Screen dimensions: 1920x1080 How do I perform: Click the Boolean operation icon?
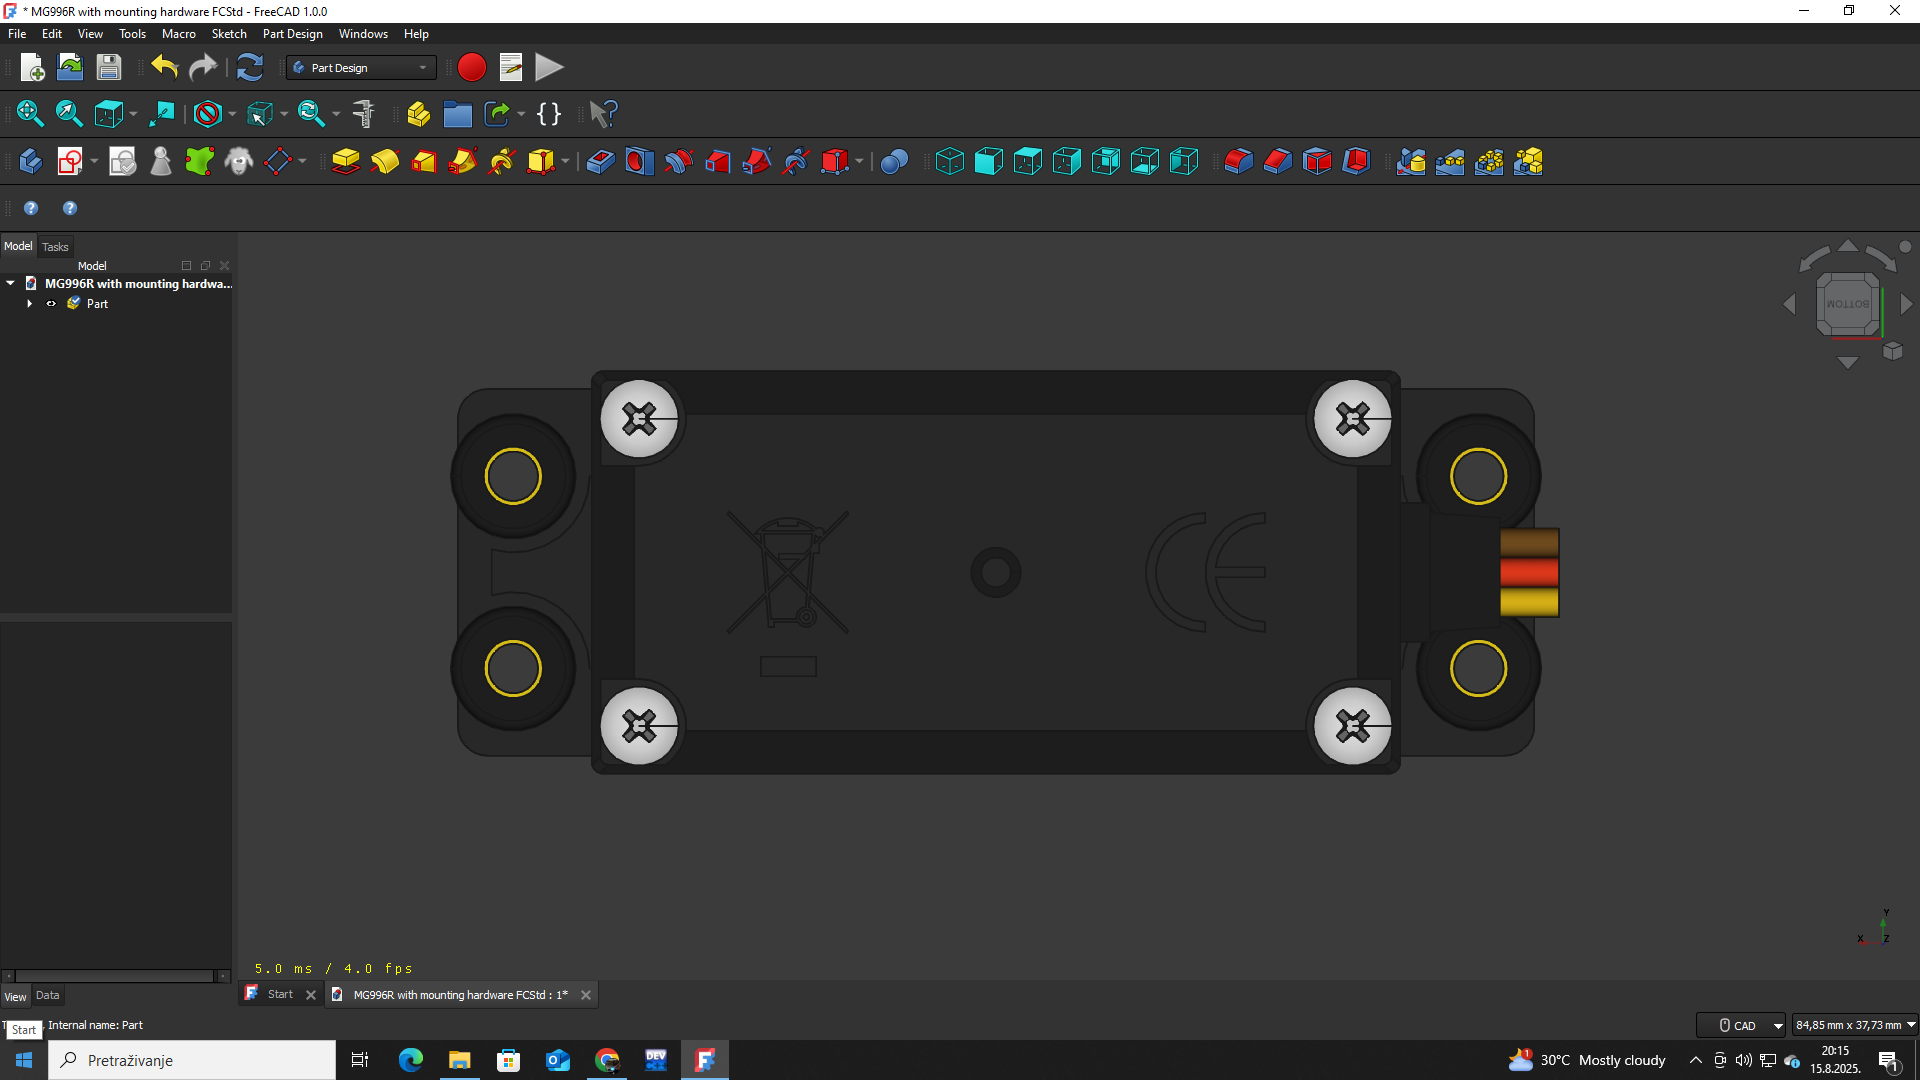(x=894, y=162)
